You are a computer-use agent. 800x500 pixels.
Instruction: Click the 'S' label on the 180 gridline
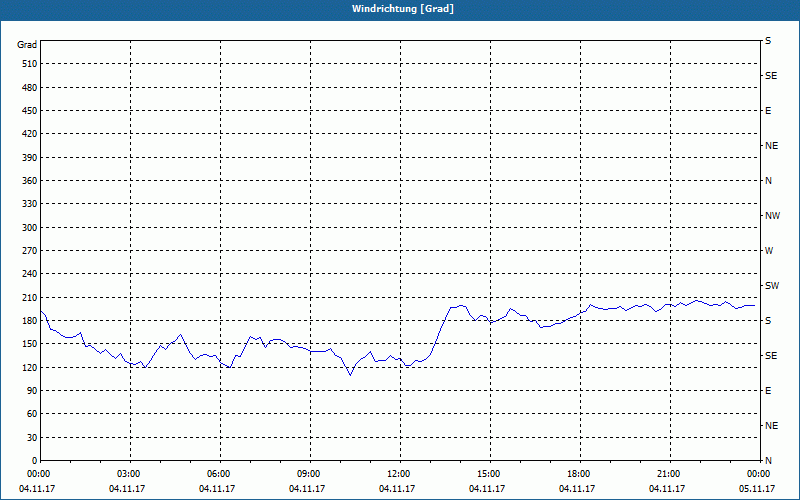tap(768, 321)
